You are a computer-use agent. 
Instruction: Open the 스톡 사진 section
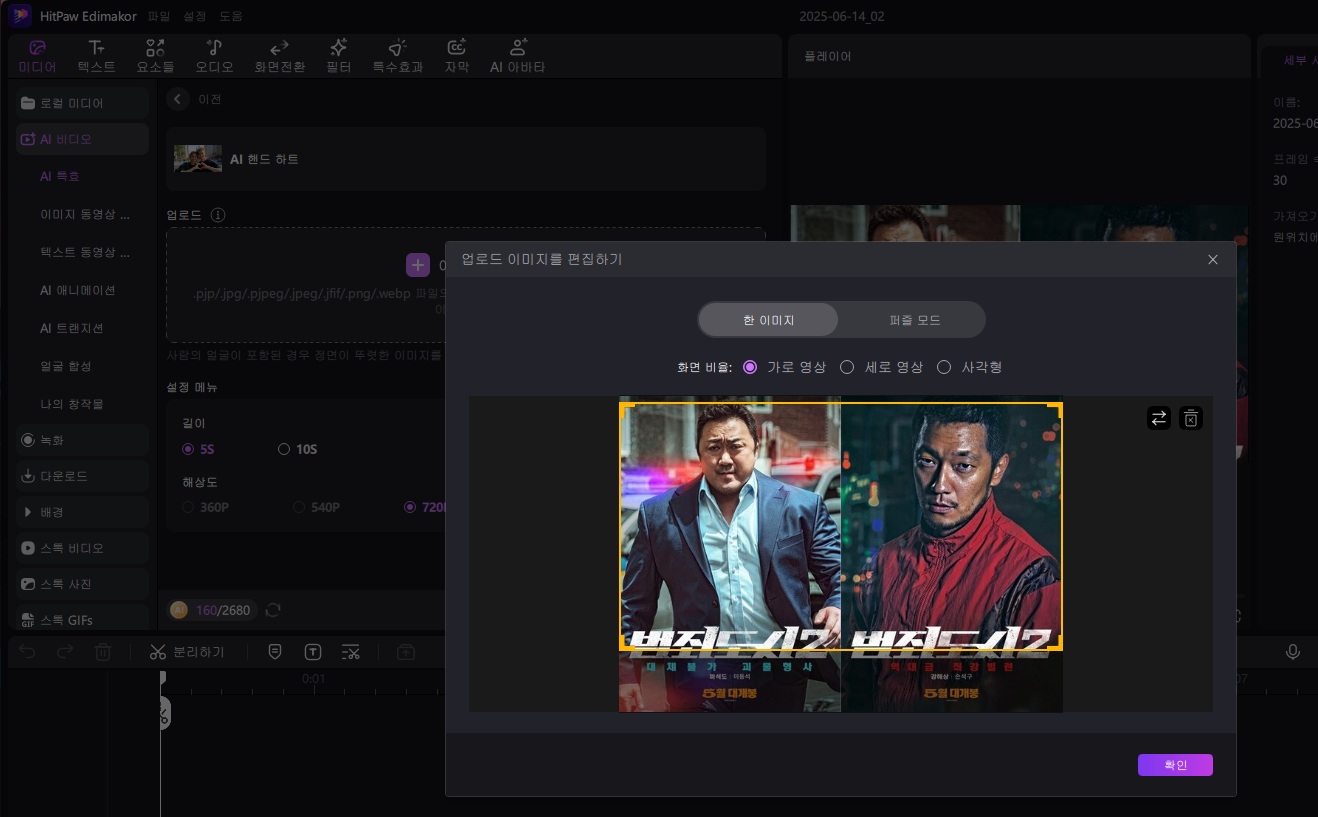(82, 584)
